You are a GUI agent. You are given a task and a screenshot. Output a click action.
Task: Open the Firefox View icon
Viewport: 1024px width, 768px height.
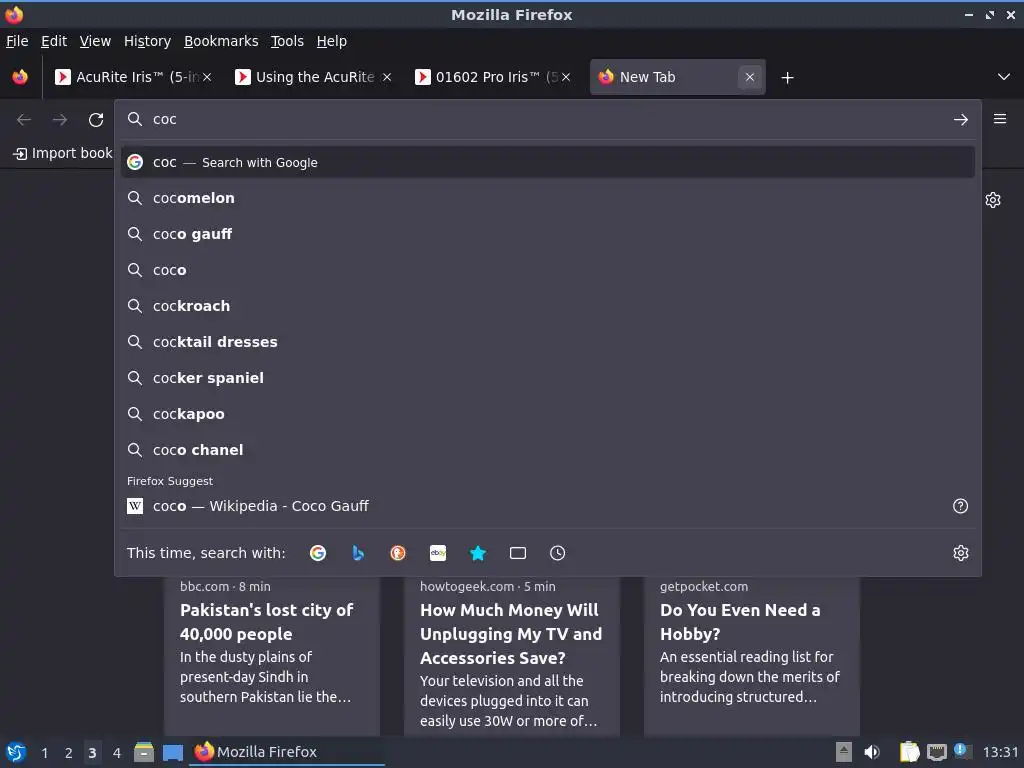point(20,77)
